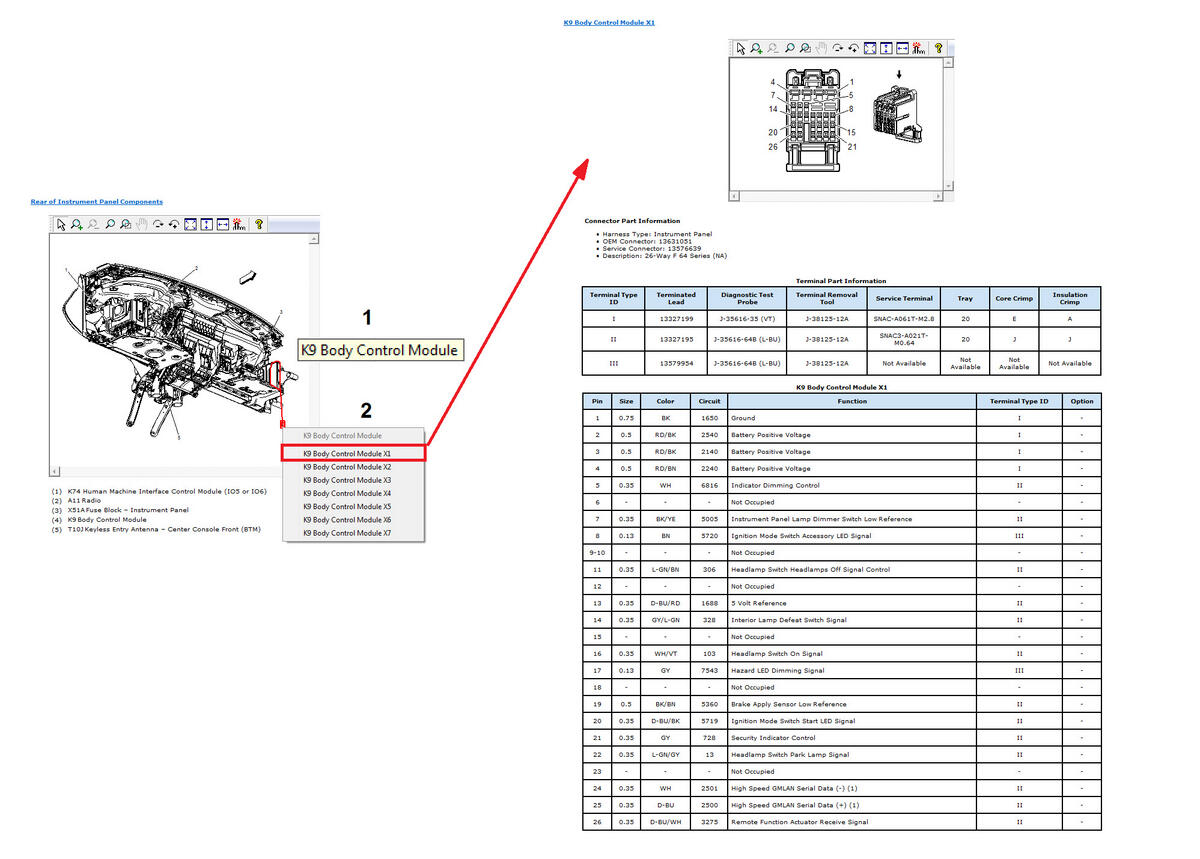Screen dimensions: 1200x859
Task: Click zoom-in magnifier in instrument panel viewer toolbar
Action: tap(77, 225)
